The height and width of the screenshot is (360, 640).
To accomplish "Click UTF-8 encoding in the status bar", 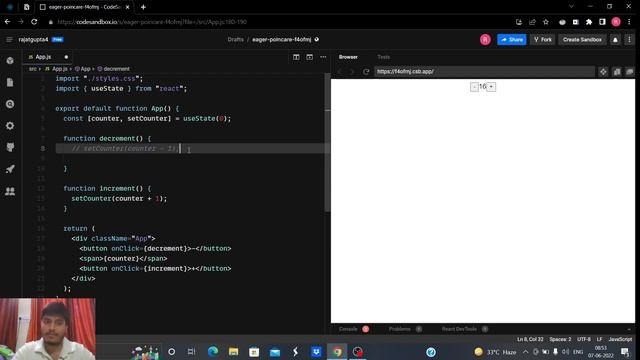I will pyautogui.click(x=584, y=339).
